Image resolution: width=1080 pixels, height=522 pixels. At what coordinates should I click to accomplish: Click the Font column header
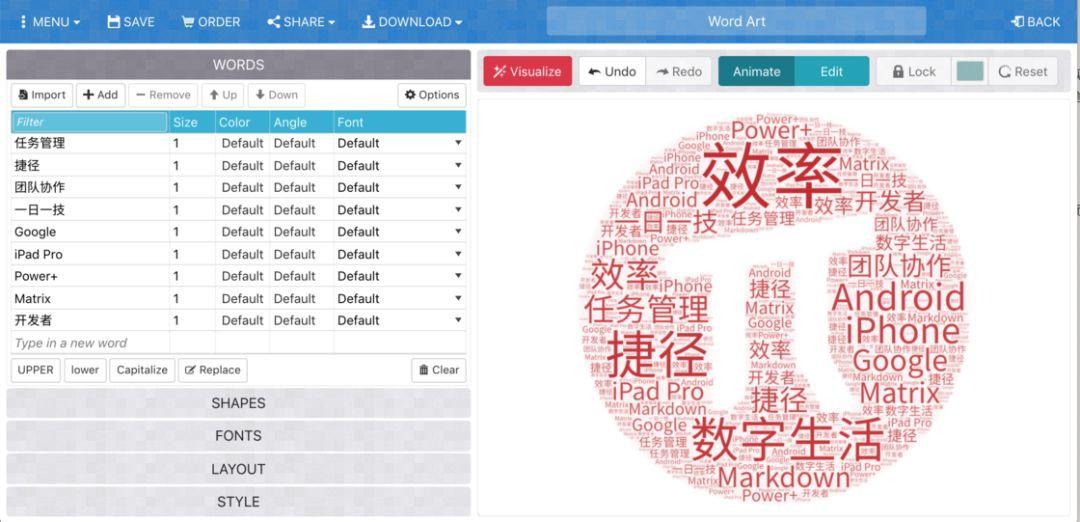click(350, 123)
